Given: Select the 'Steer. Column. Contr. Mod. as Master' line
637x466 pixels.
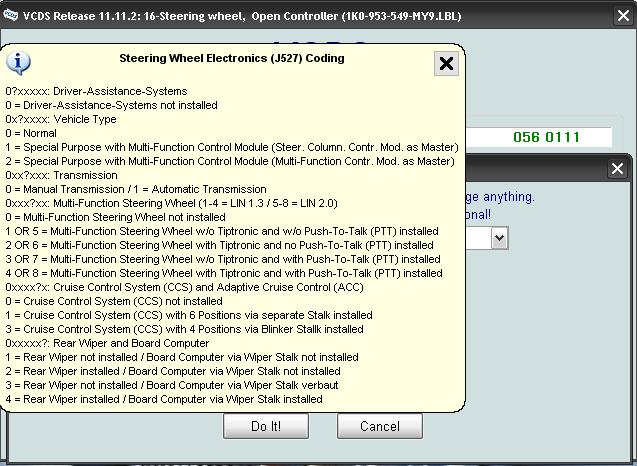Looking at the screenshot, I should tap(232, 147).
